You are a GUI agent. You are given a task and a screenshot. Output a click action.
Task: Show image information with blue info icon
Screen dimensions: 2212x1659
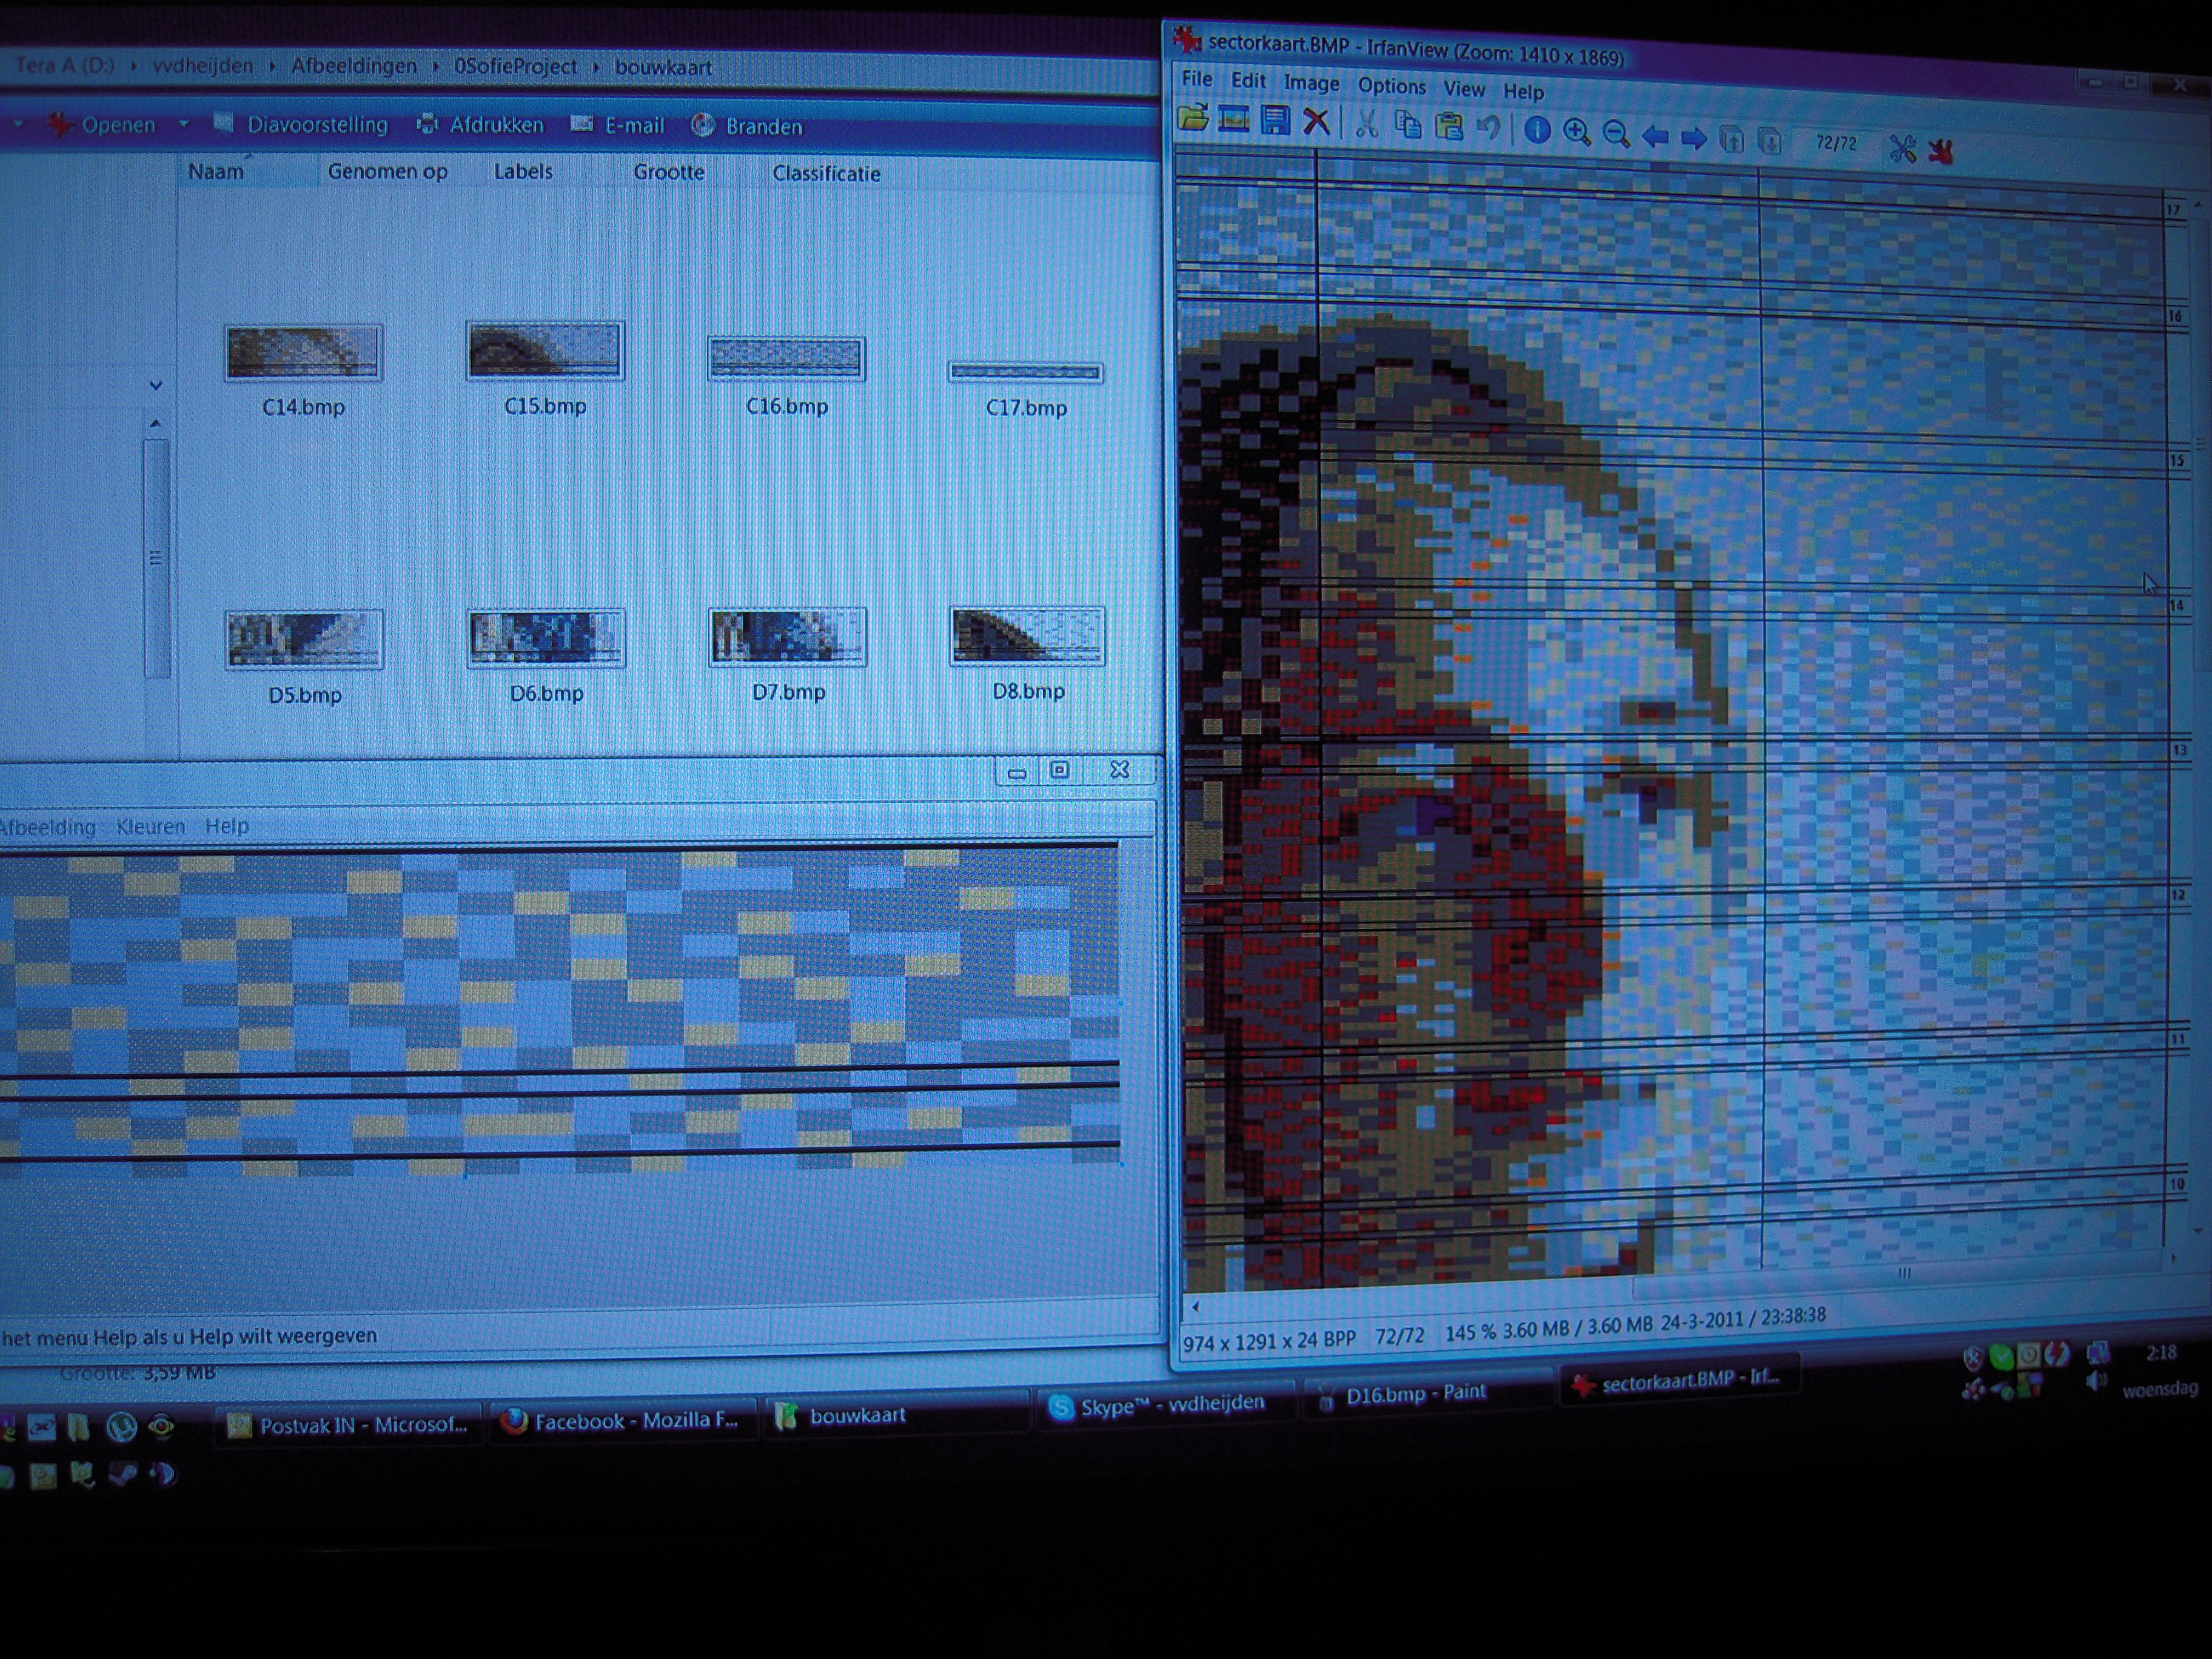tap(1537, 131)
